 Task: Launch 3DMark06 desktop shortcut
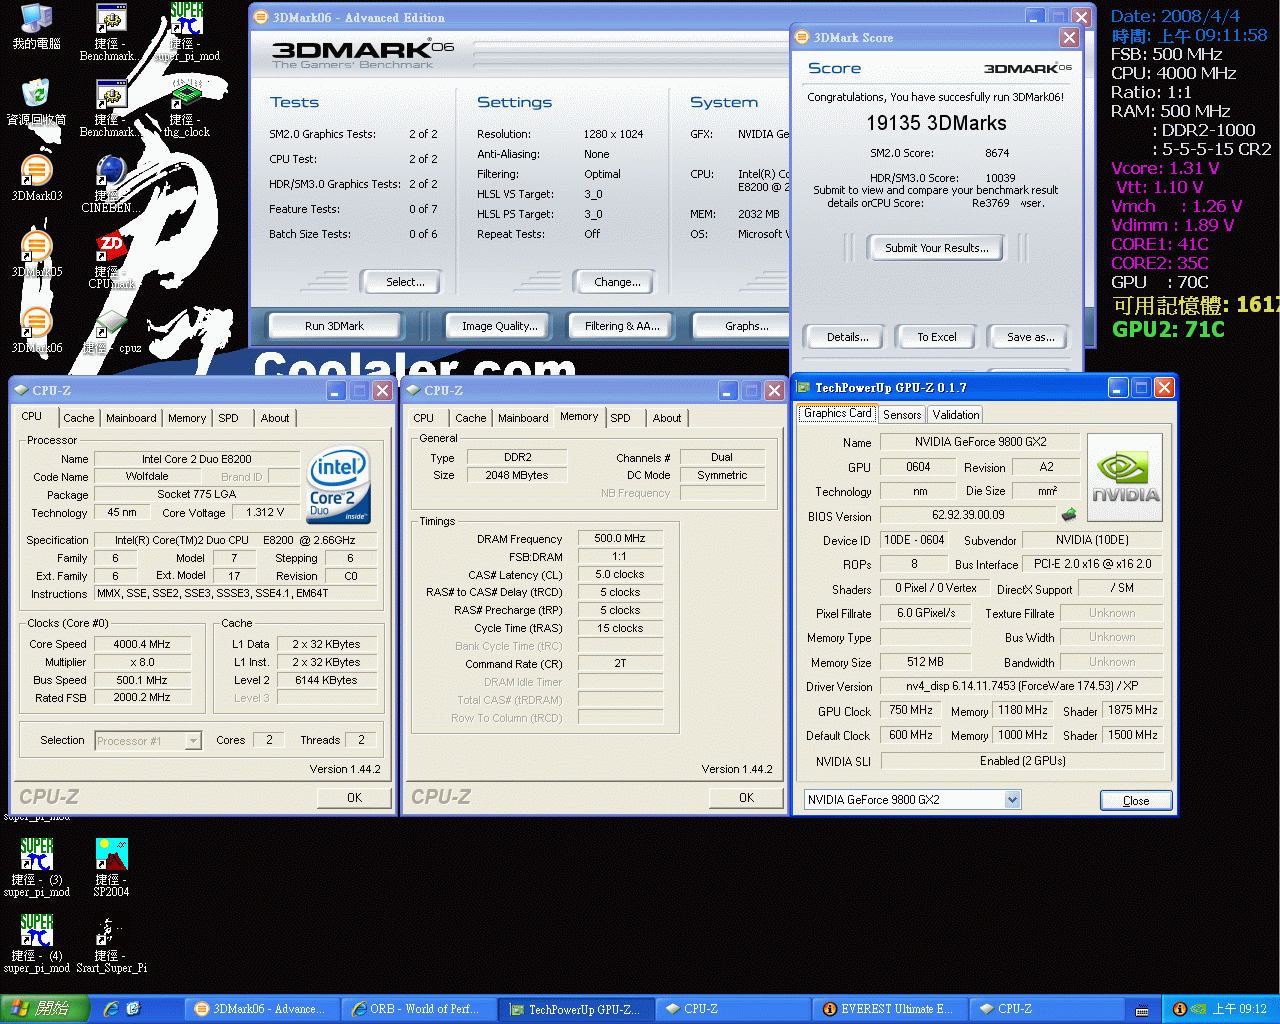pyautogui.click(x=36, y=330)
